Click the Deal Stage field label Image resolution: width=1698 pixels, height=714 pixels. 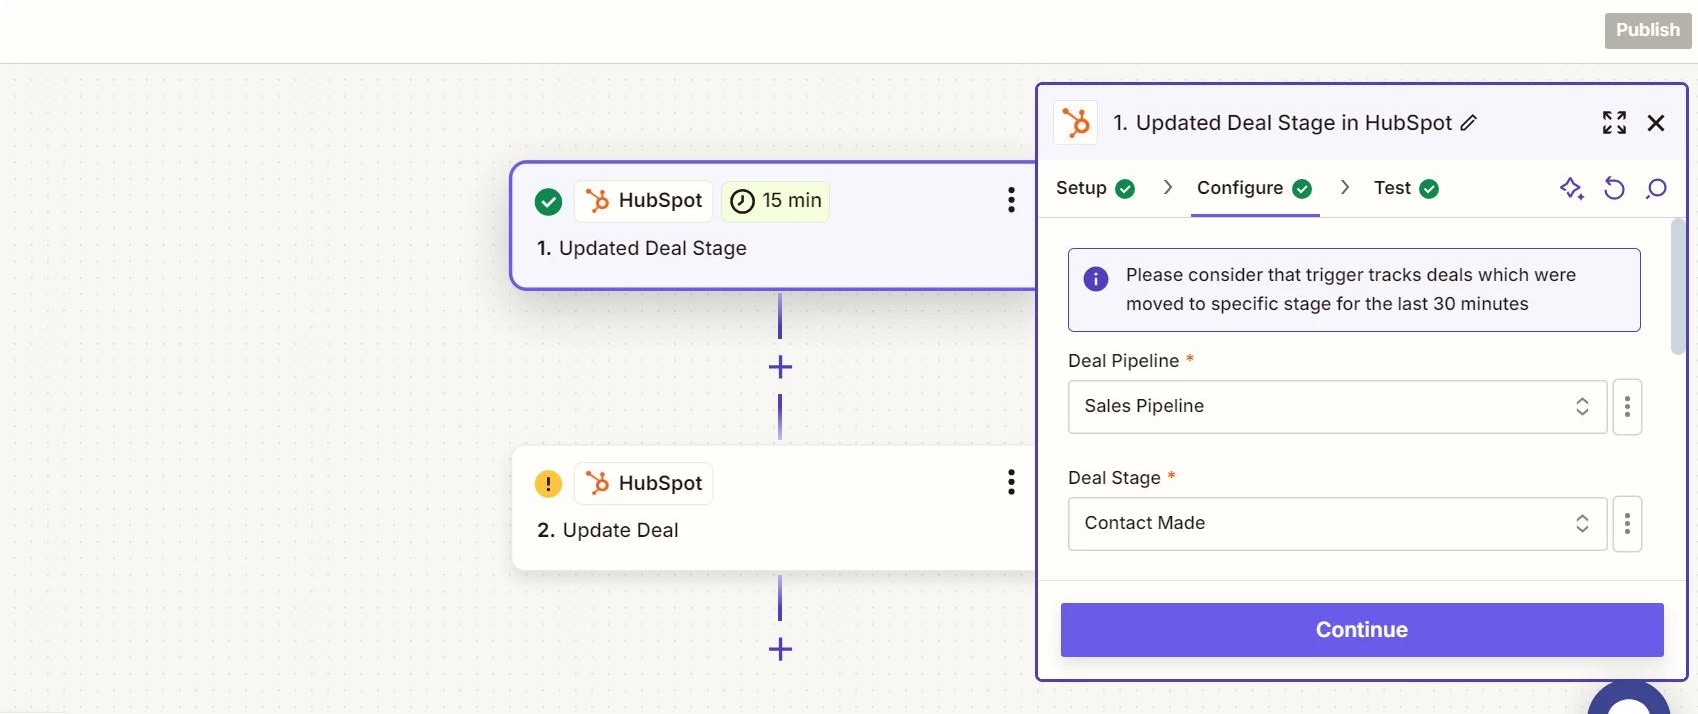pyautogui.click(x=1114, y=478)
